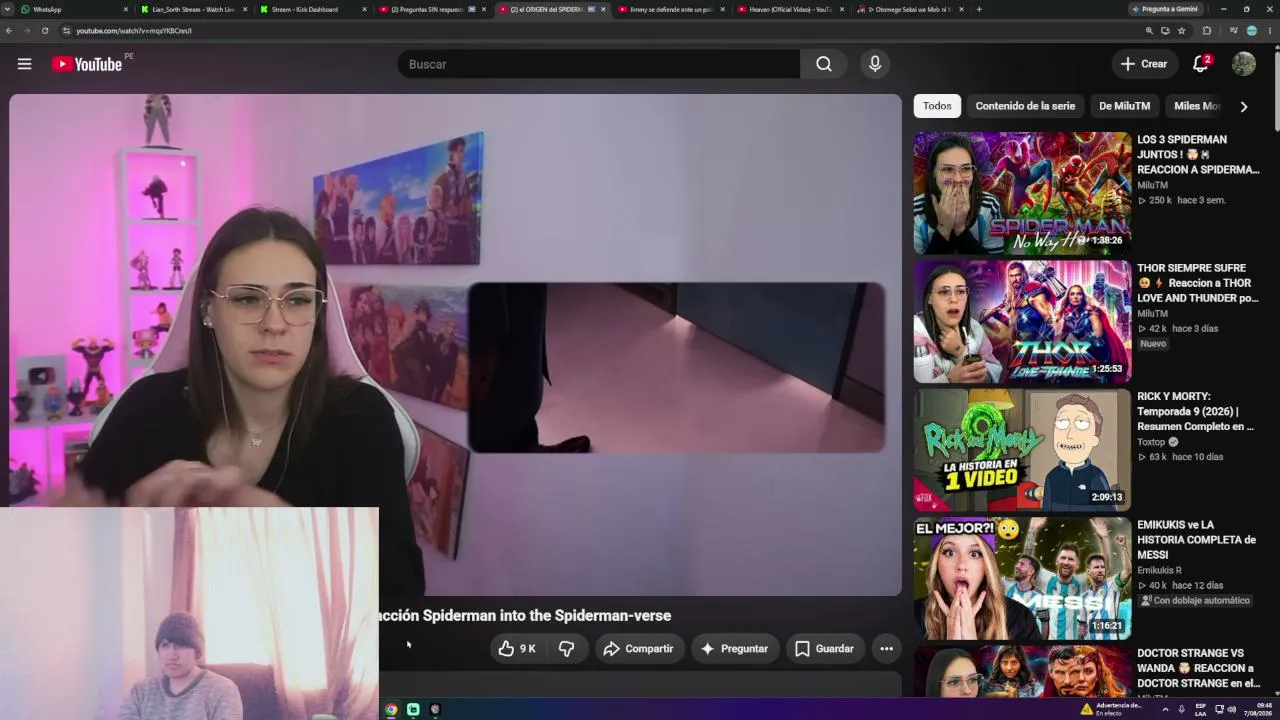Visit the Toxtop channel link

click(1151, 442)
